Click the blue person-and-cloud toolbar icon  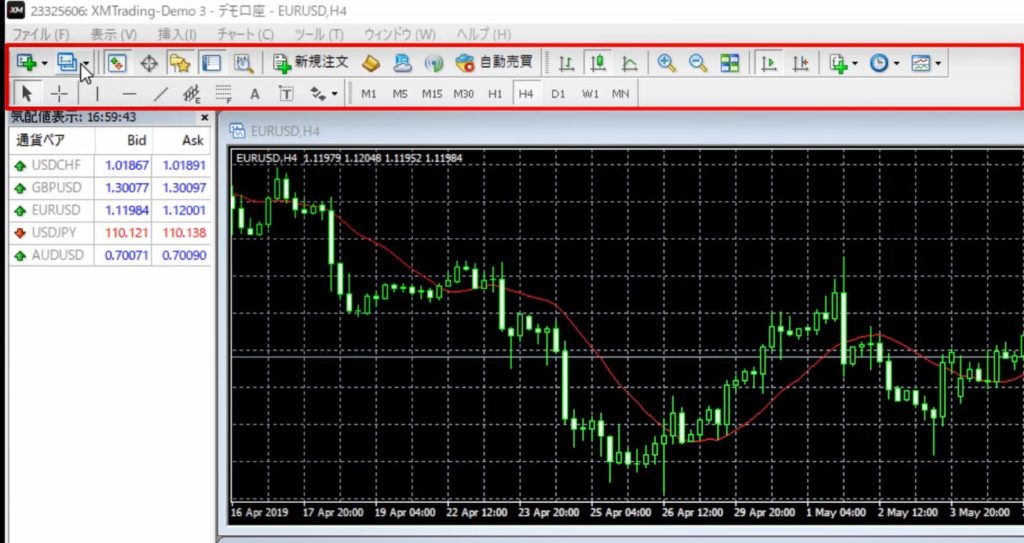[403, 63]
